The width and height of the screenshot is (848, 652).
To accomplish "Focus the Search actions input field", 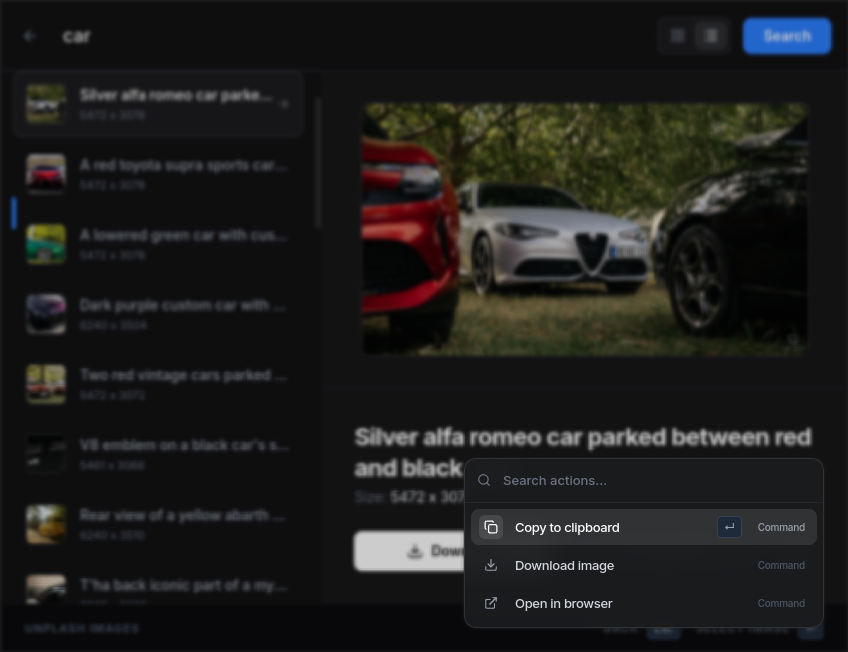I will click(x=644, y=481).
